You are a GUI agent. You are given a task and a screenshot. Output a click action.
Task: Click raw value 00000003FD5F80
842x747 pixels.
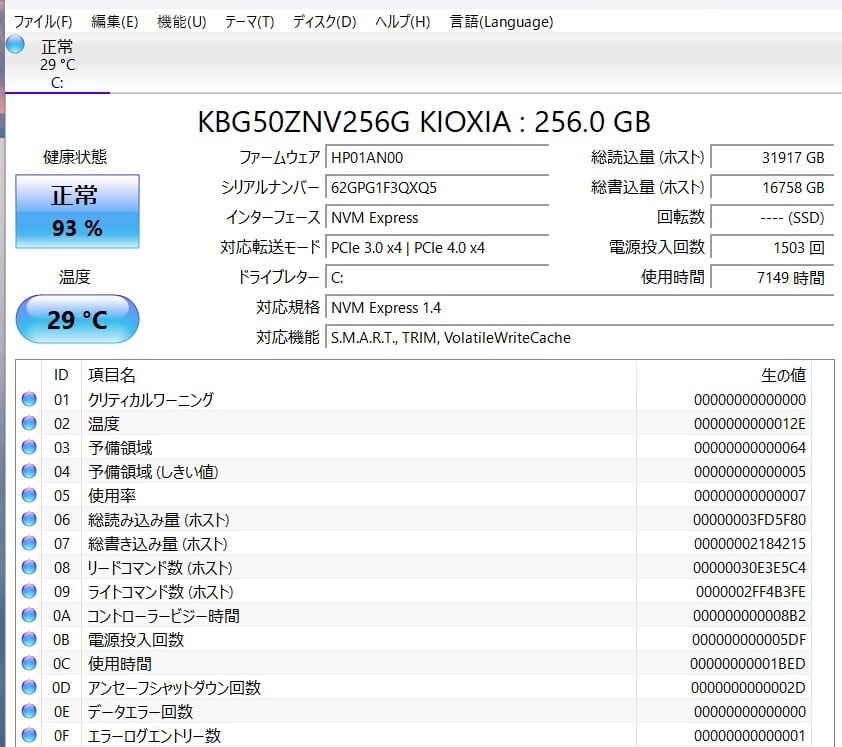tap(749, 519)
